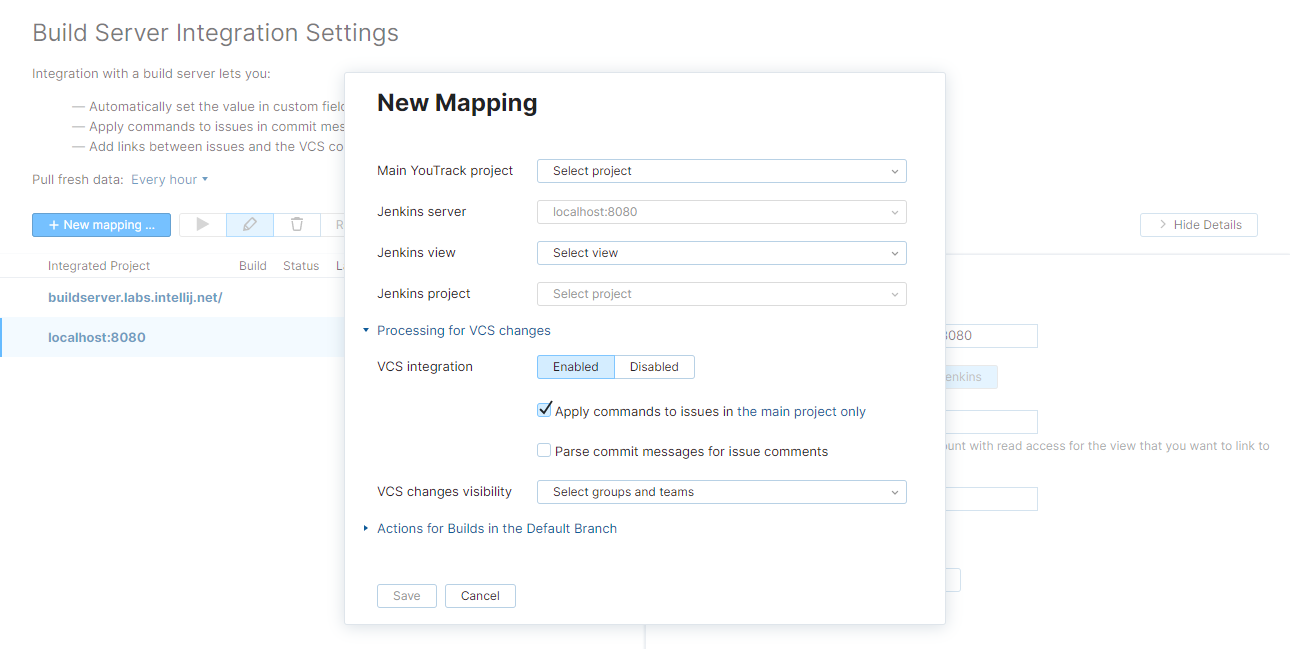Delete the mapping using the trash icon
1290x649 pixels.
[x=297, y=224]
